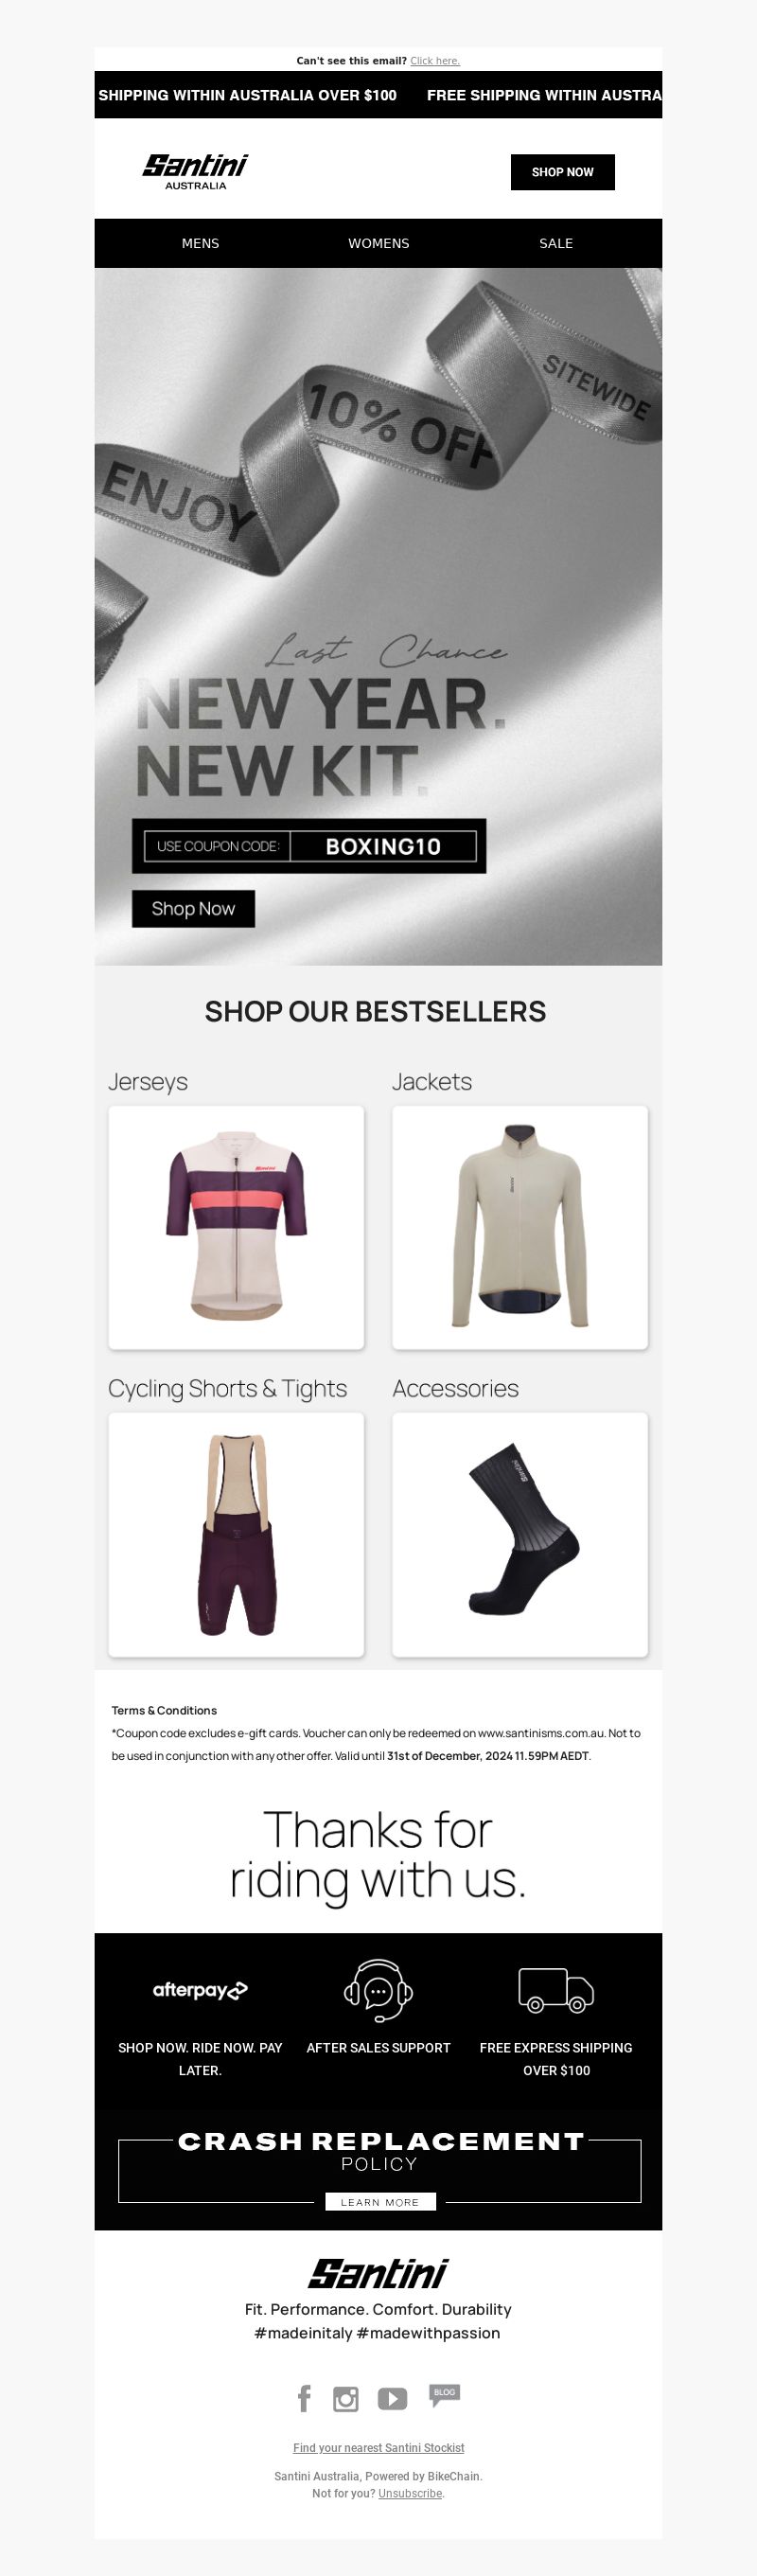Click the after sales support headset icon

pyautogui.click(x=378, y=1990)
